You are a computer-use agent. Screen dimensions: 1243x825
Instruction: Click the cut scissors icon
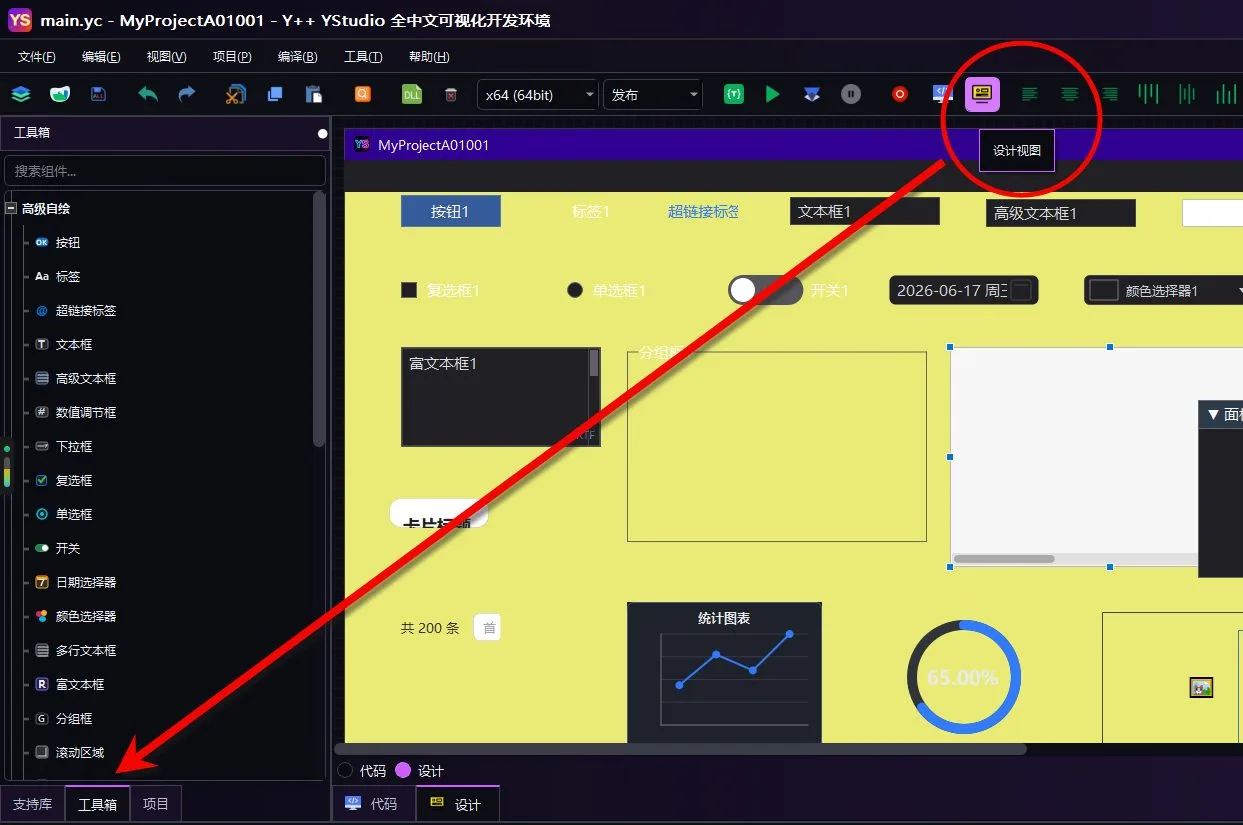235,95
